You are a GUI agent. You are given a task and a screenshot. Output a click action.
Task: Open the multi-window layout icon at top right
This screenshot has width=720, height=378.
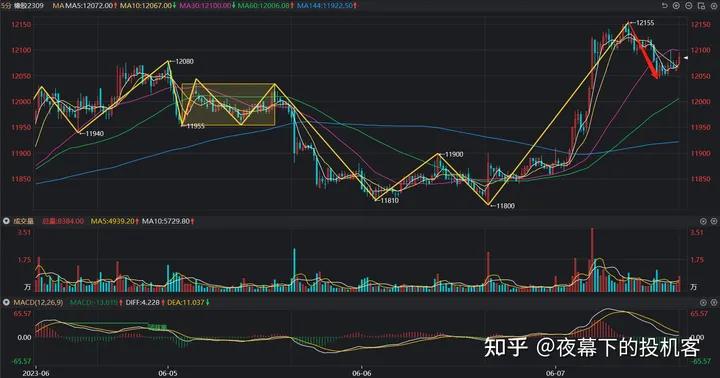coord(701,6)
